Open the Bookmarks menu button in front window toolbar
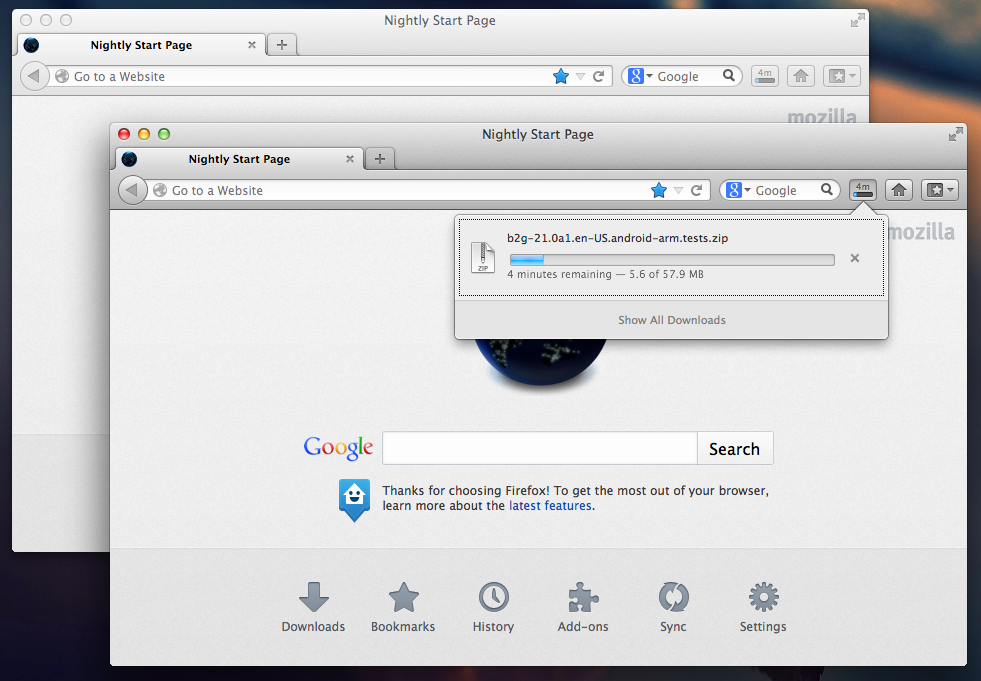Viewport: 981px width, 681px height. coord(940,190)
